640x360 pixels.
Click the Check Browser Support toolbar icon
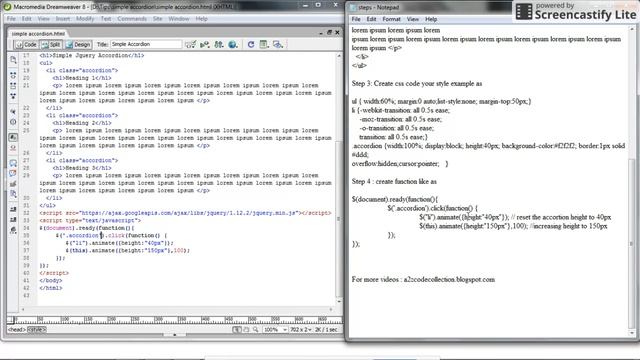click(190, 44)
